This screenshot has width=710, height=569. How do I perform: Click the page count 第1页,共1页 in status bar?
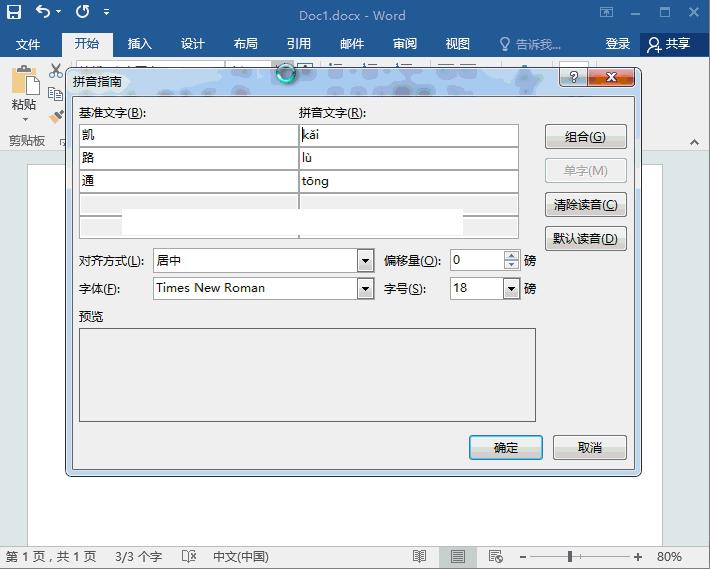(51, 556)
